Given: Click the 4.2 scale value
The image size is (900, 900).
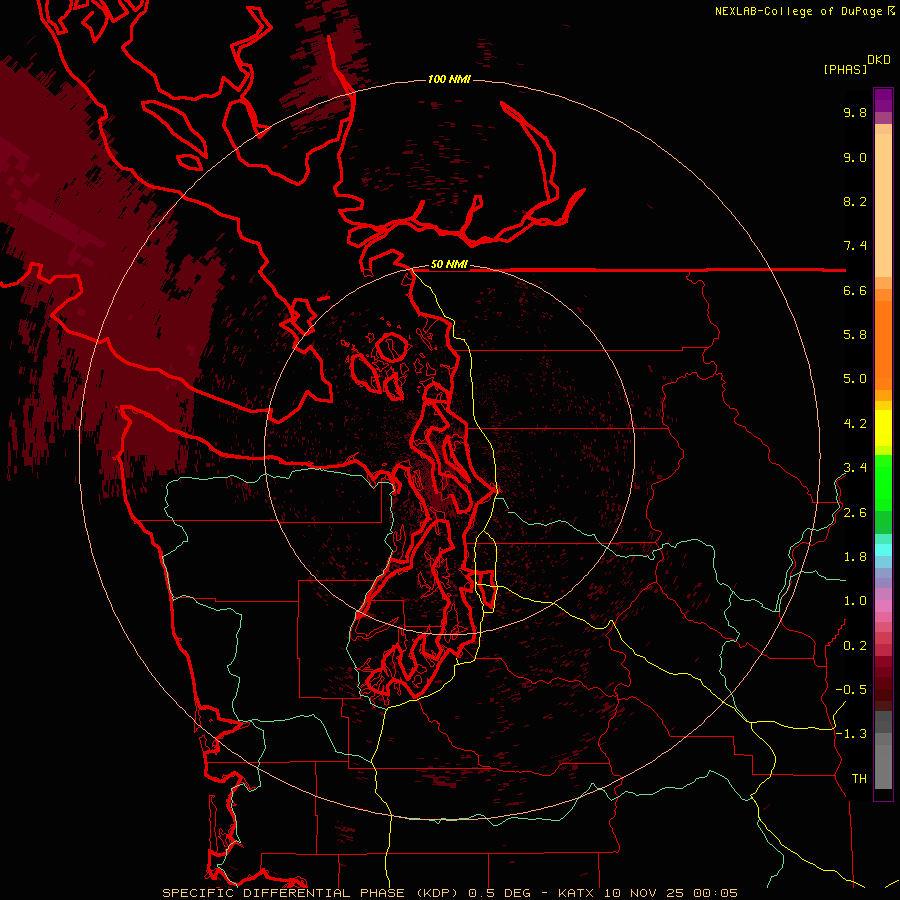Looking at the screenshot, I should (855, 424).
